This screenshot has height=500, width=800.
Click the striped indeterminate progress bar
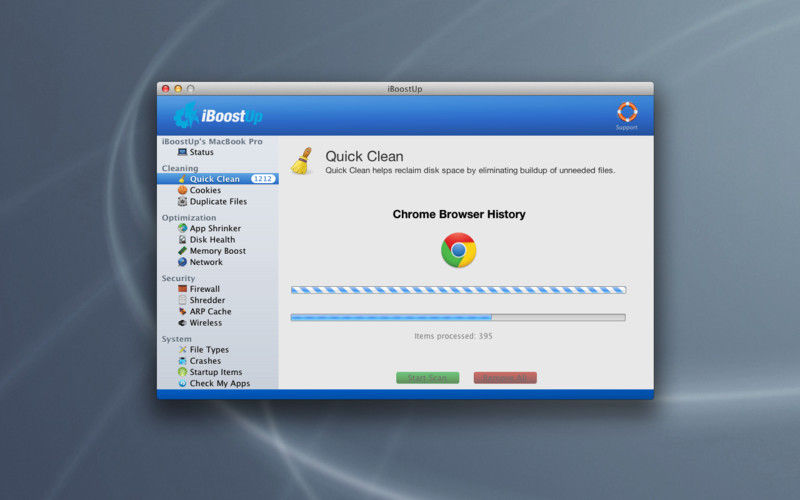tap(458, 290)
